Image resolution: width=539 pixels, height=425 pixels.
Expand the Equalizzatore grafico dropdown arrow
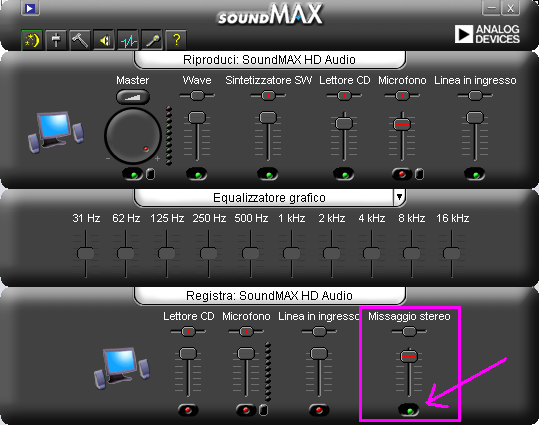pyautogui.click(x=399, y=197)
